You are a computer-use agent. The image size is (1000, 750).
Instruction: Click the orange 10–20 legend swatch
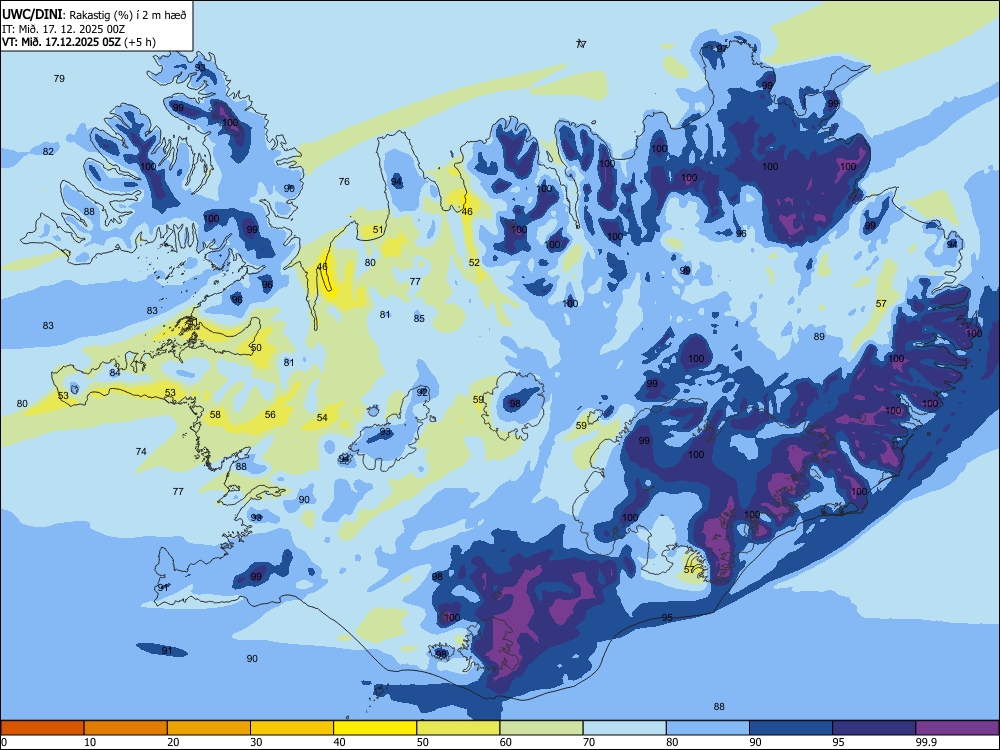126,728
